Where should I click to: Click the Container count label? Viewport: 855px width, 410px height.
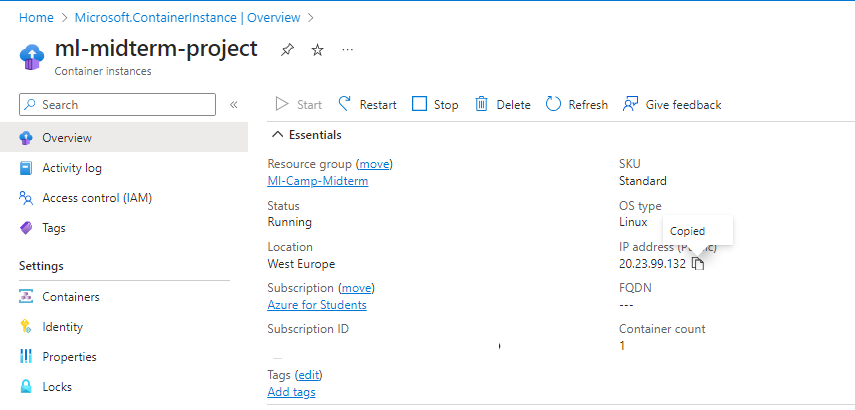coord(662,329)
